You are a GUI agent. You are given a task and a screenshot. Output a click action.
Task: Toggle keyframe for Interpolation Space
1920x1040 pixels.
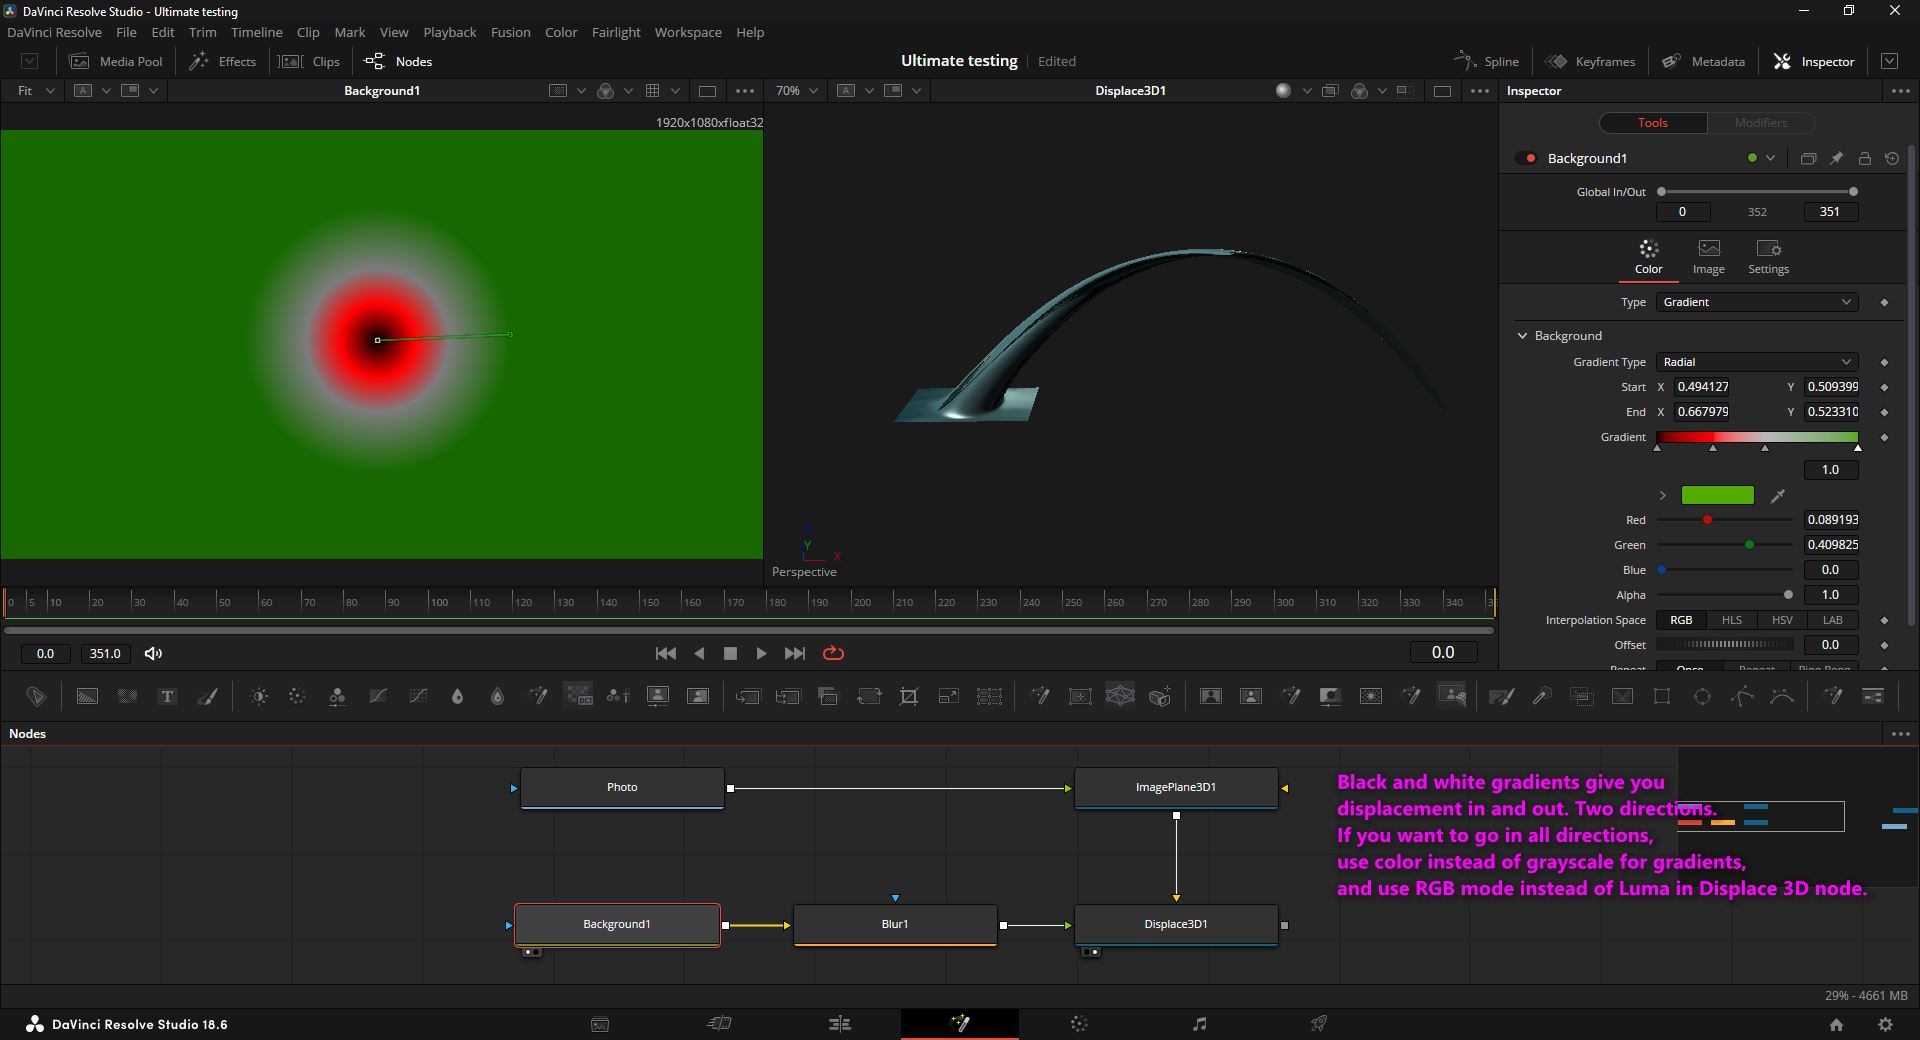(1884, 620)
